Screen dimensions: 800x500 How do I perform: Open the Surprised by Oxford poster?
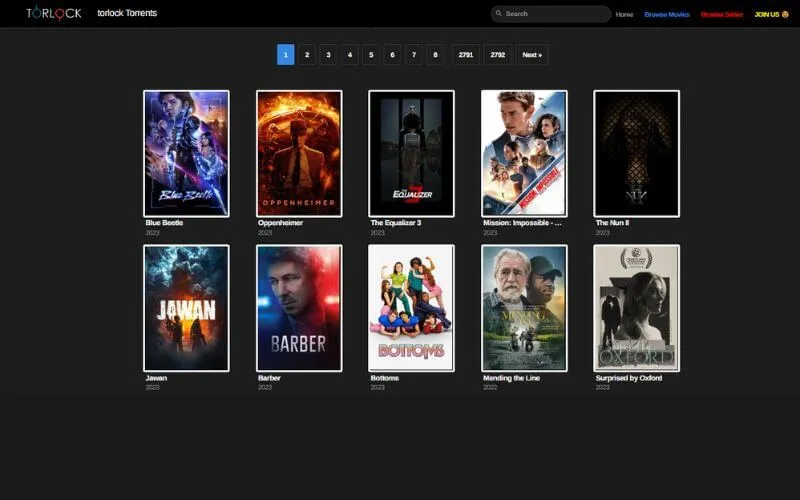click(636, 308)
